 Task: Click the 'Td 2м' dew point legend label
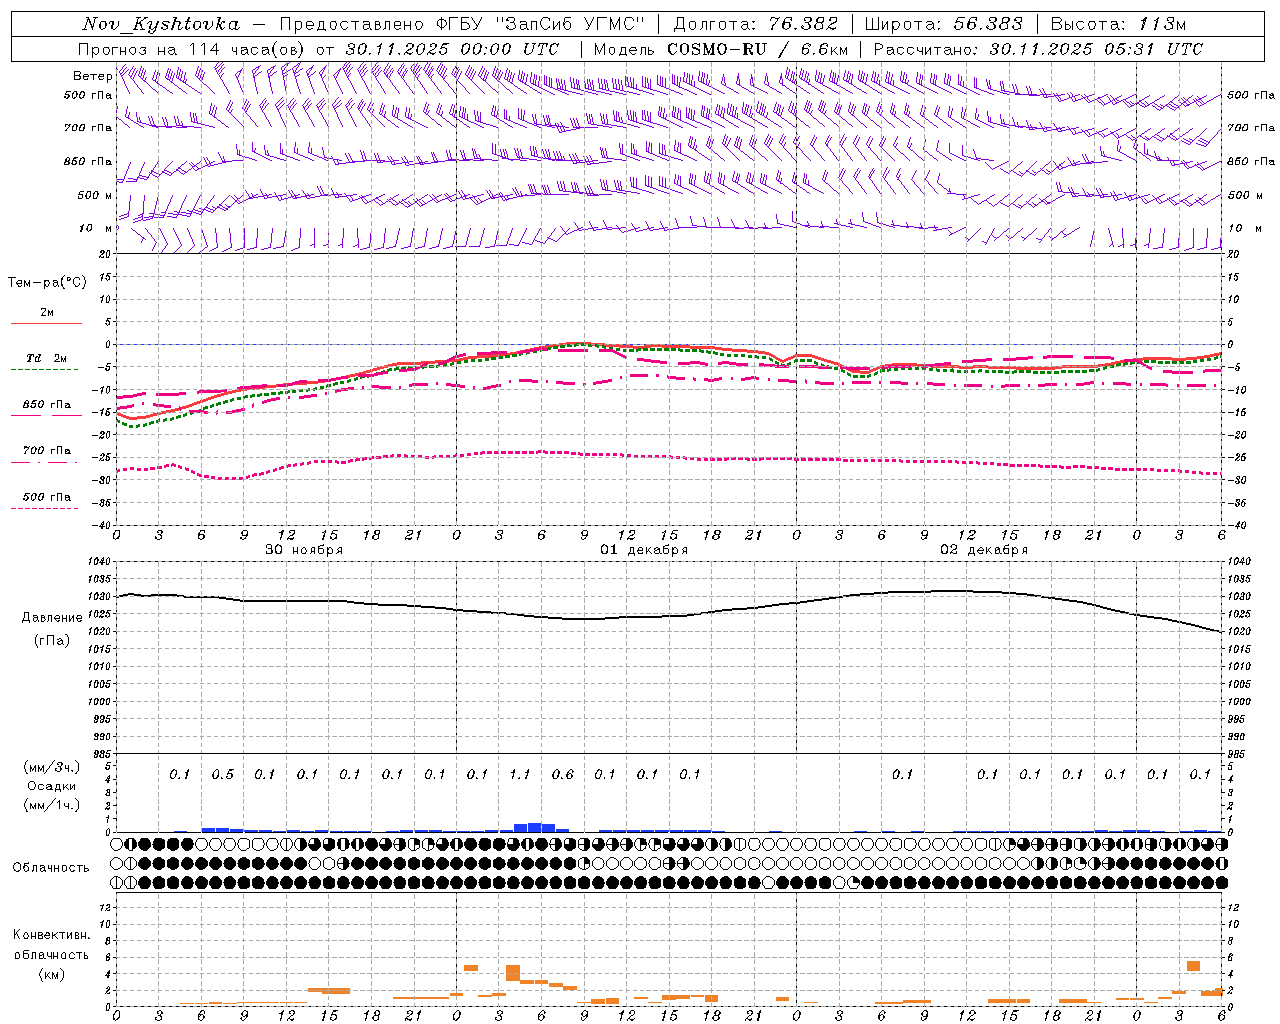(x=47, y=358)
